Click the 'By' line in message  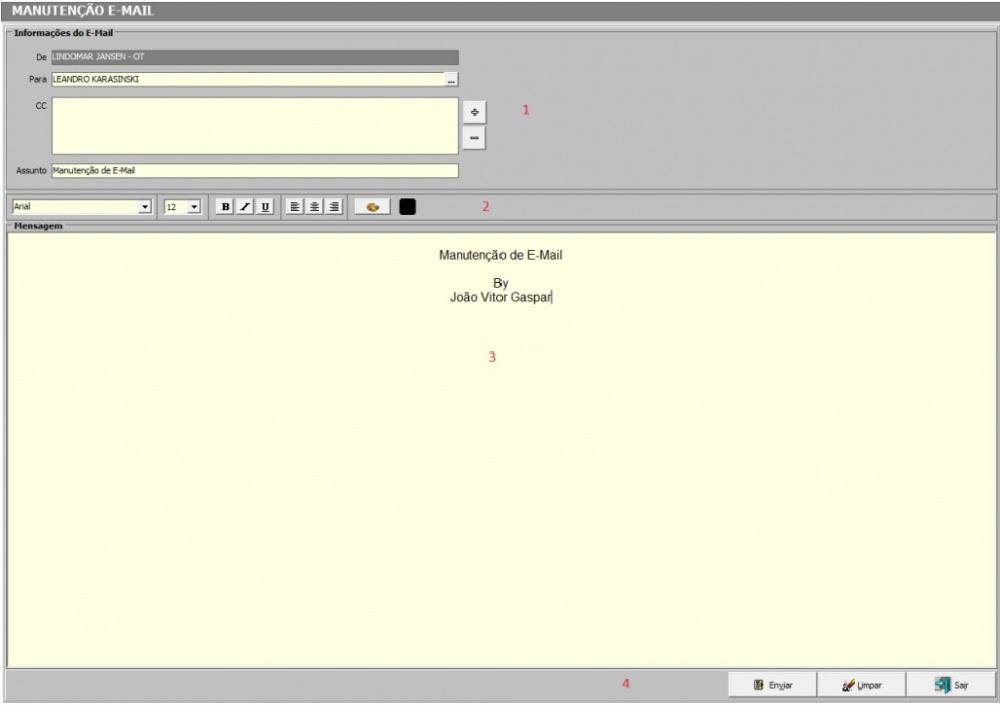tap(501, 283)
